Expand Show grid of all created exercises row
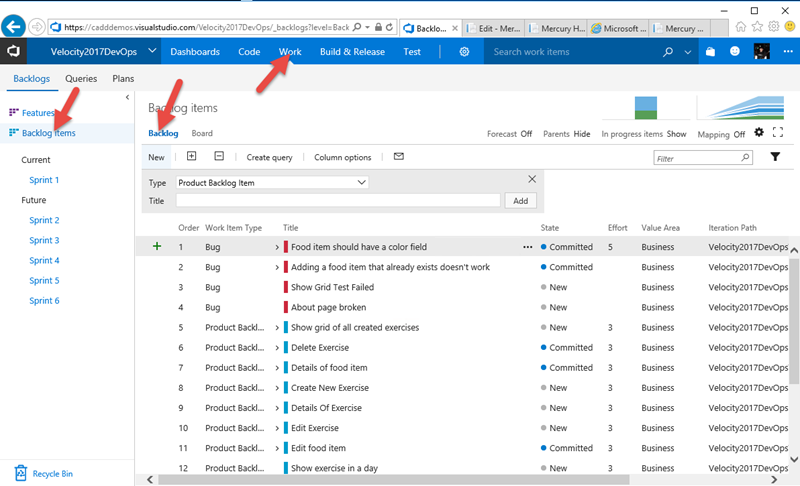This screenshot has height=486, width=800. pyautogui.click(x=277, y=327)
